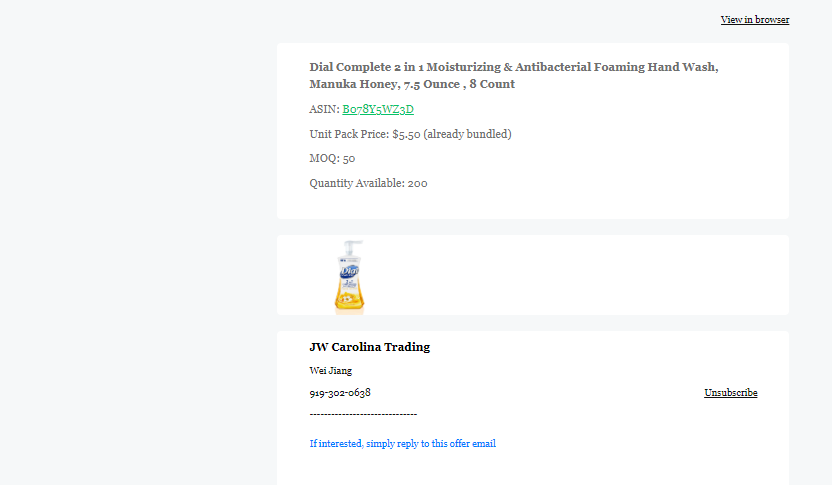Click the dashed separator under phone number
The image size is (832, 485).
tap(363, 414)
